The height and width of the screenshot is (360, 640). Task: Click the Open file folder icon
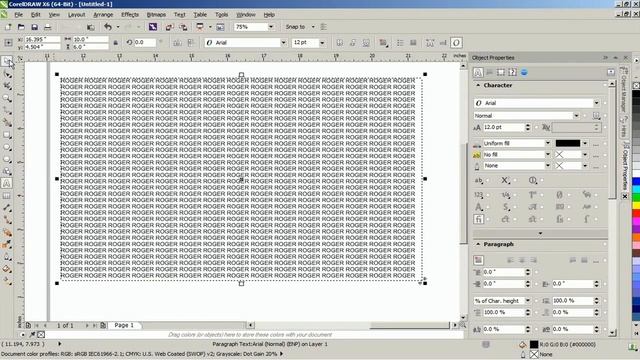21,27
